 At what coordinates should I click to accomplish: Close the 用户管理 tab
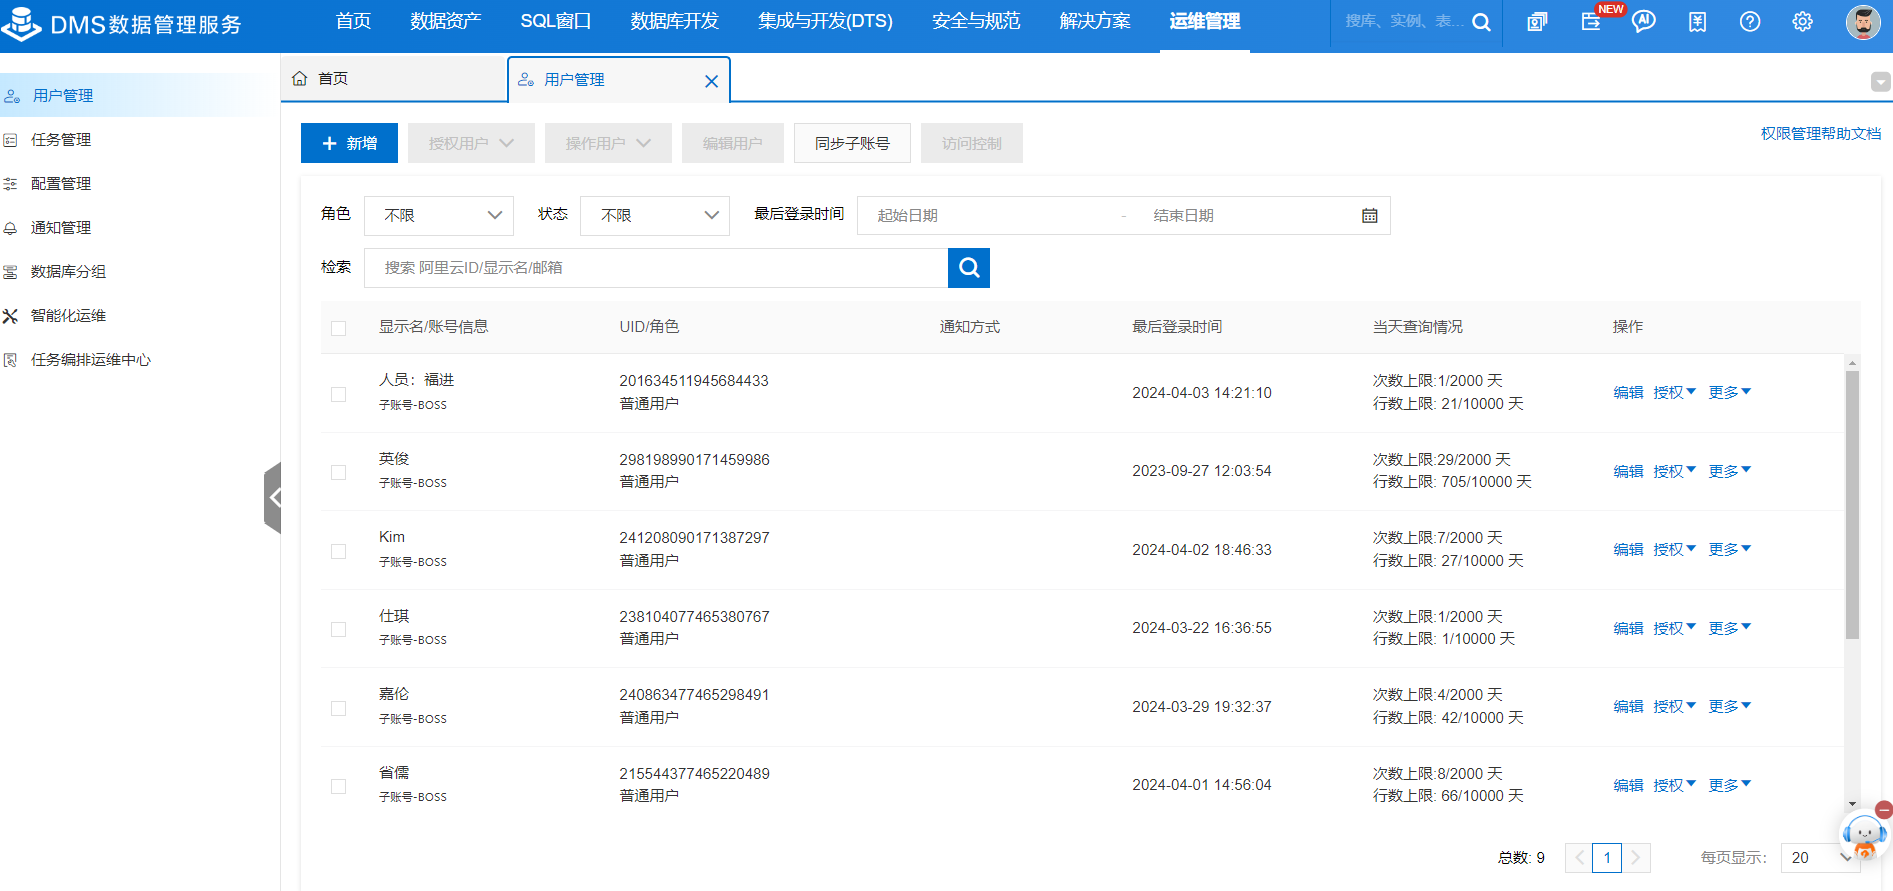click(x=711, y=81)
